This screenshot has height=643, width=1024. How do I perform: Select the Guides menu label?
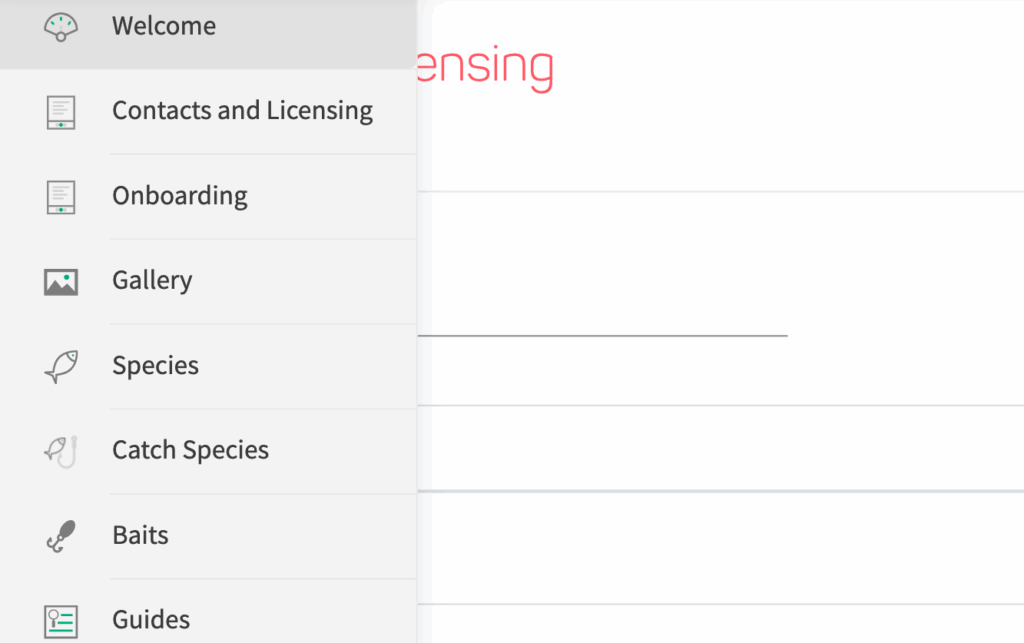click(x=151, y=621)
